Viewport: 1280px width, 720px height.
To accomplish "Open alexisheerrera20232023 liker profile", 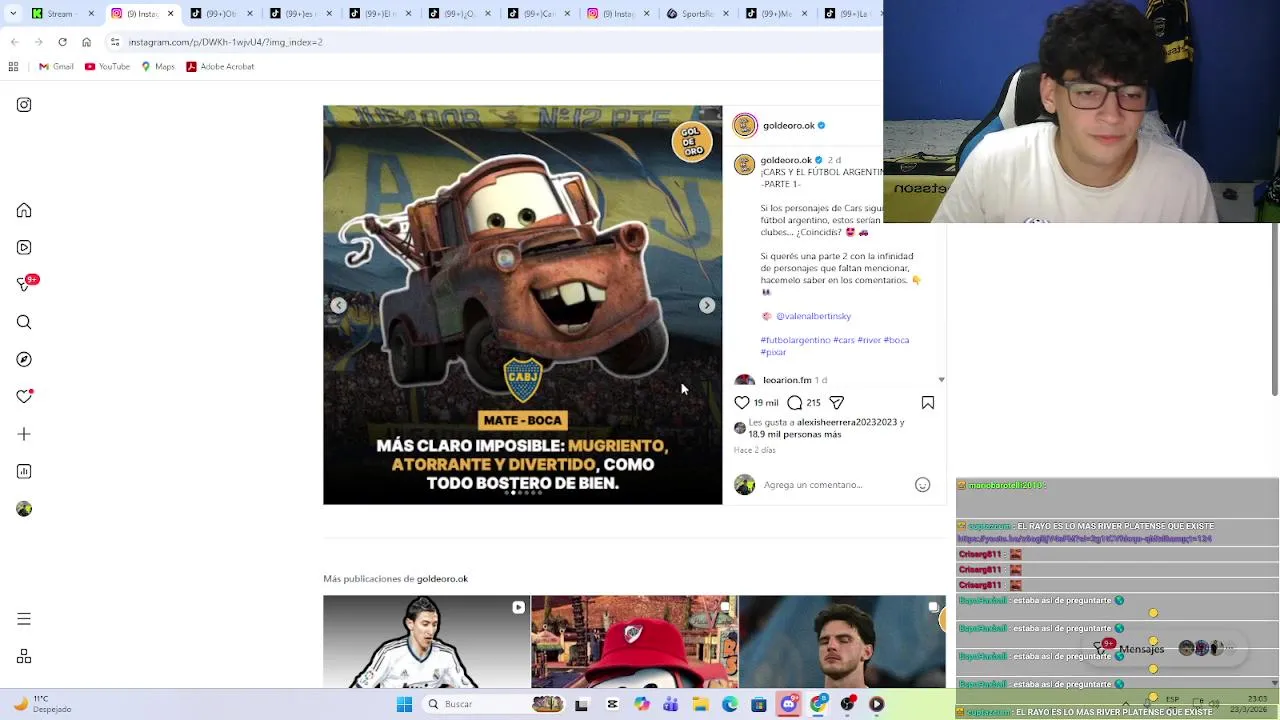I will click(846, 423).
